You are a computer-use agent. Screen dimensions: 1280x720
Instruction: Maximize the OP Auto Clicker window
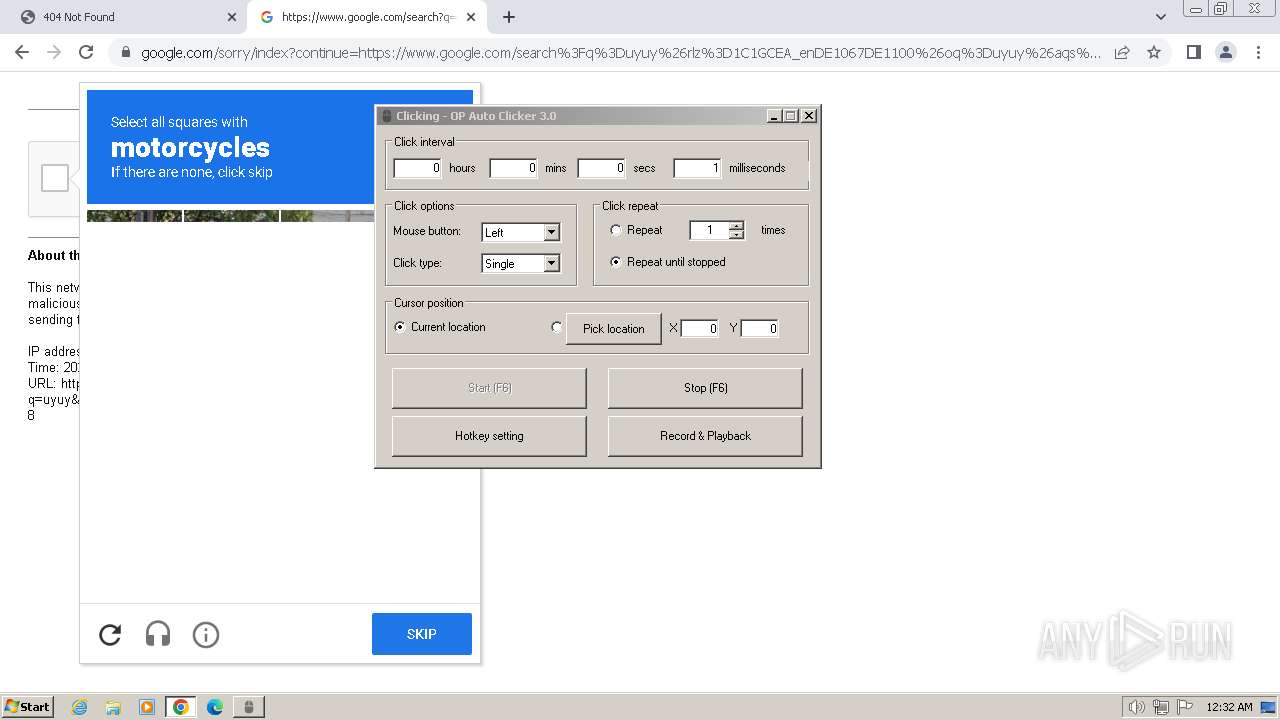(x=791, y=116)
